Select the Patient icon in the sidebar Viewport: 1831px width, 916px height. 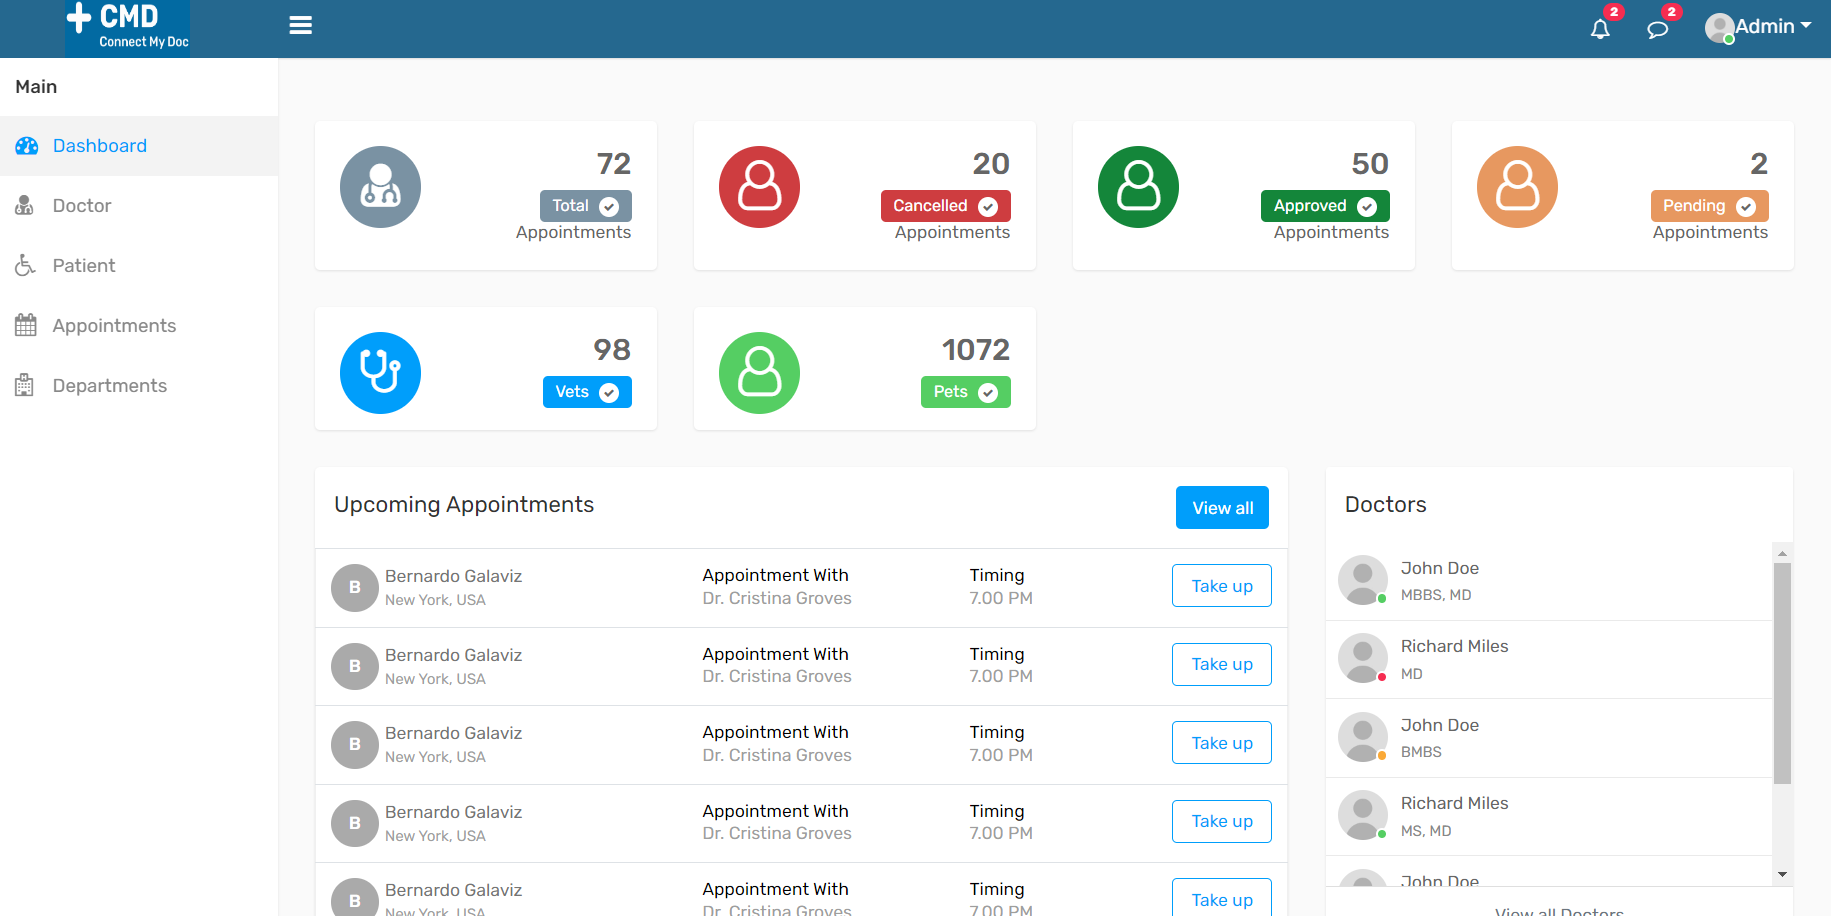(25, 265)
